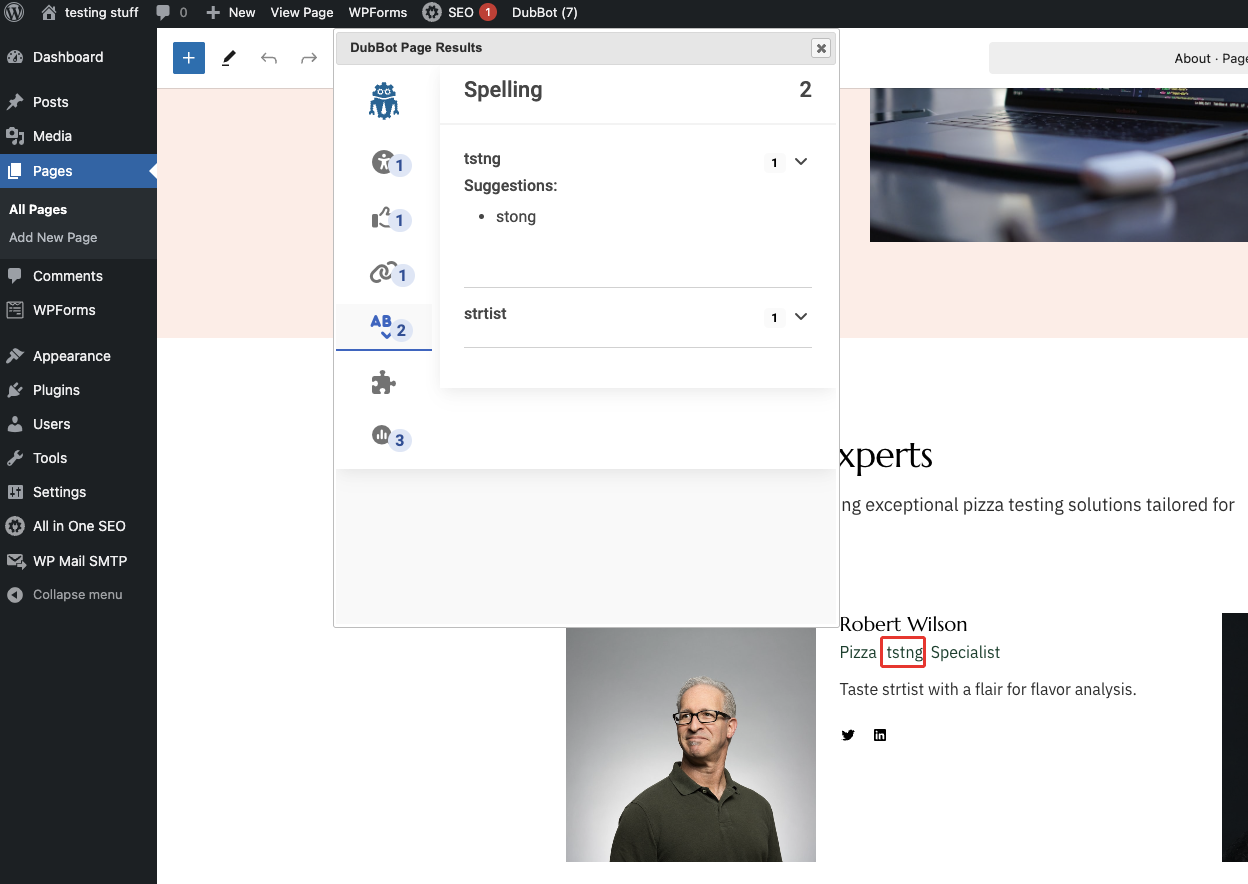Image resolution: width=1248 pixels, height=884 pixels.
Task: Click the undo arrow in the editor
Action: tap(269, 58)
